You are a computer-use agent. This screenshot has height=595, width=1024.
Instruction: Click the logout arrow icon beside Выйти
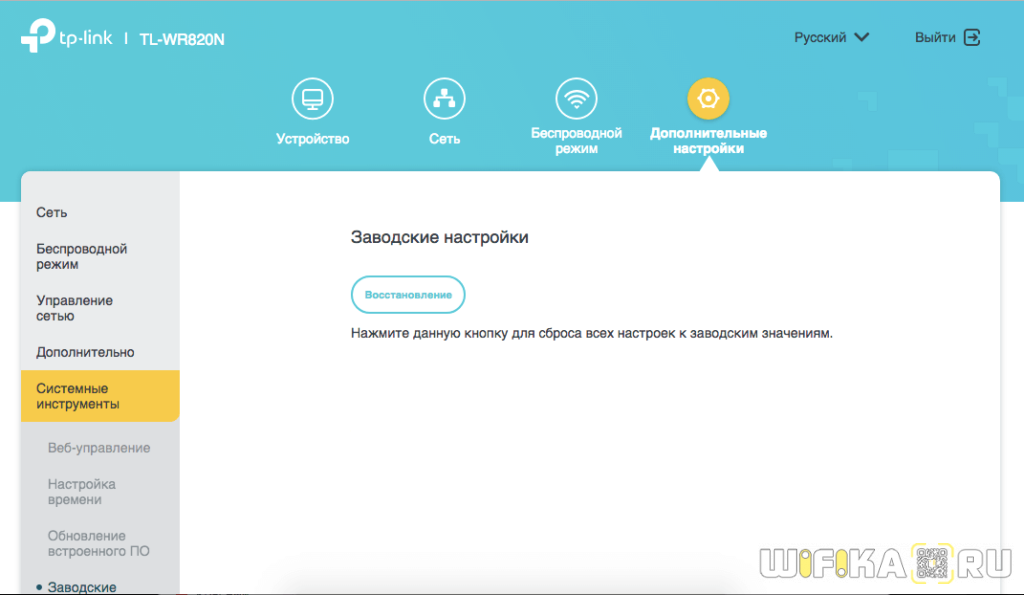pyautogui.click(x=971, y=38)
